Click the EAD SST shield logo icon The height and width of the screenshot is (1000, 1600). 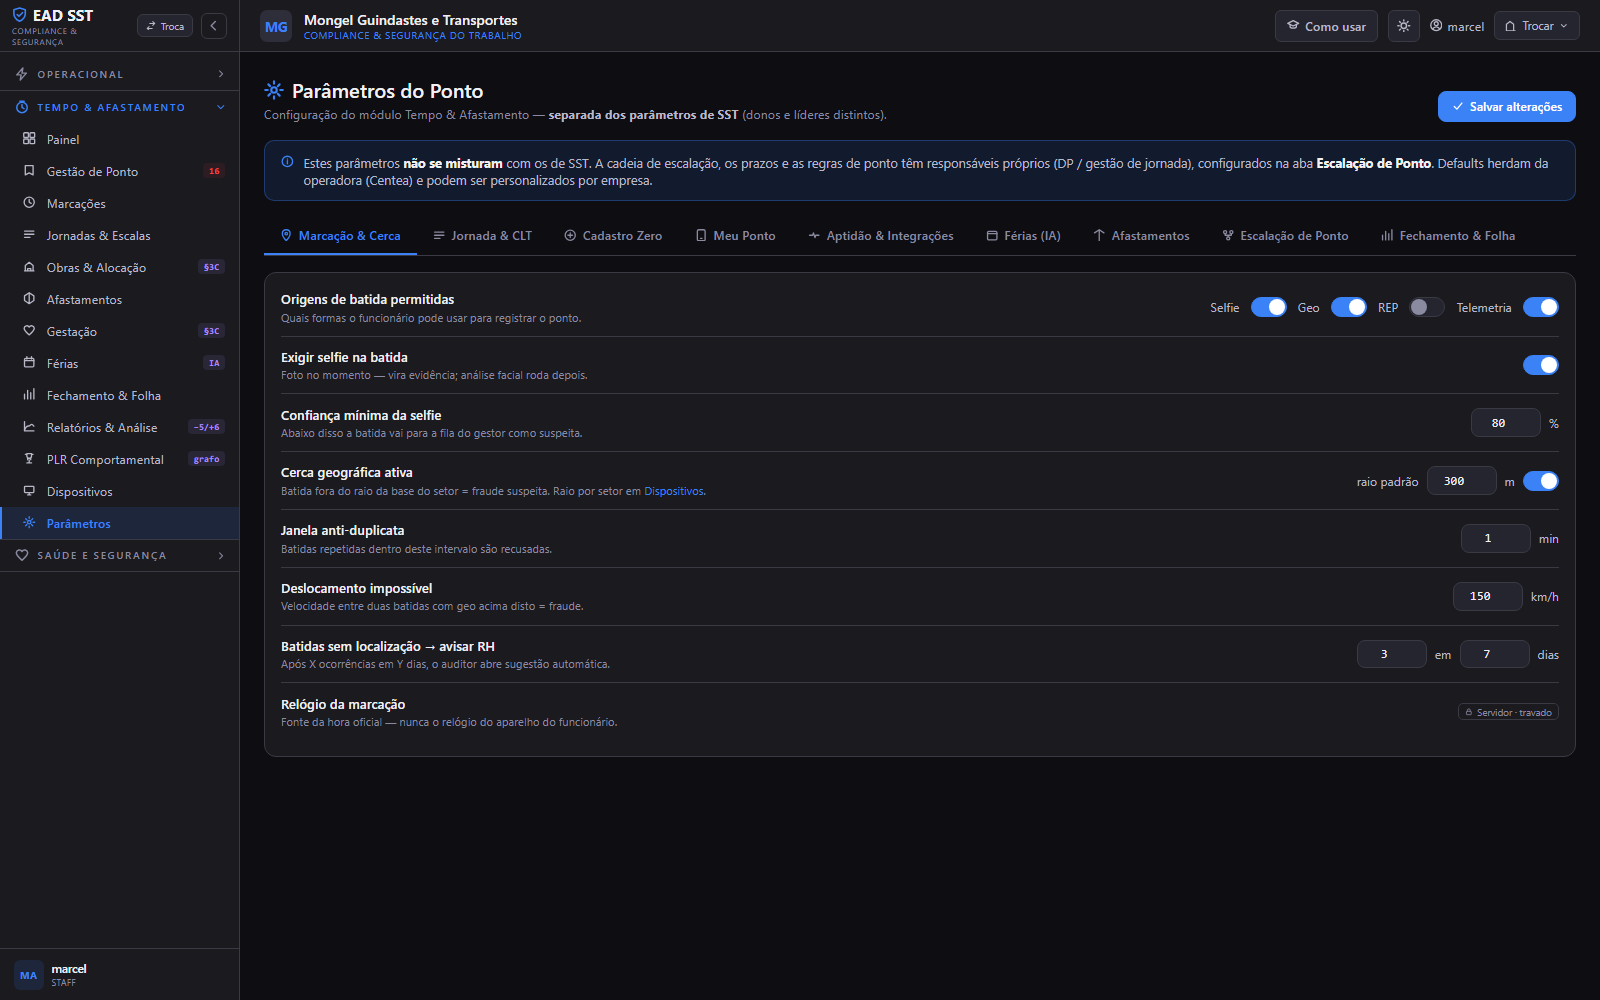[x=19, y=15]
